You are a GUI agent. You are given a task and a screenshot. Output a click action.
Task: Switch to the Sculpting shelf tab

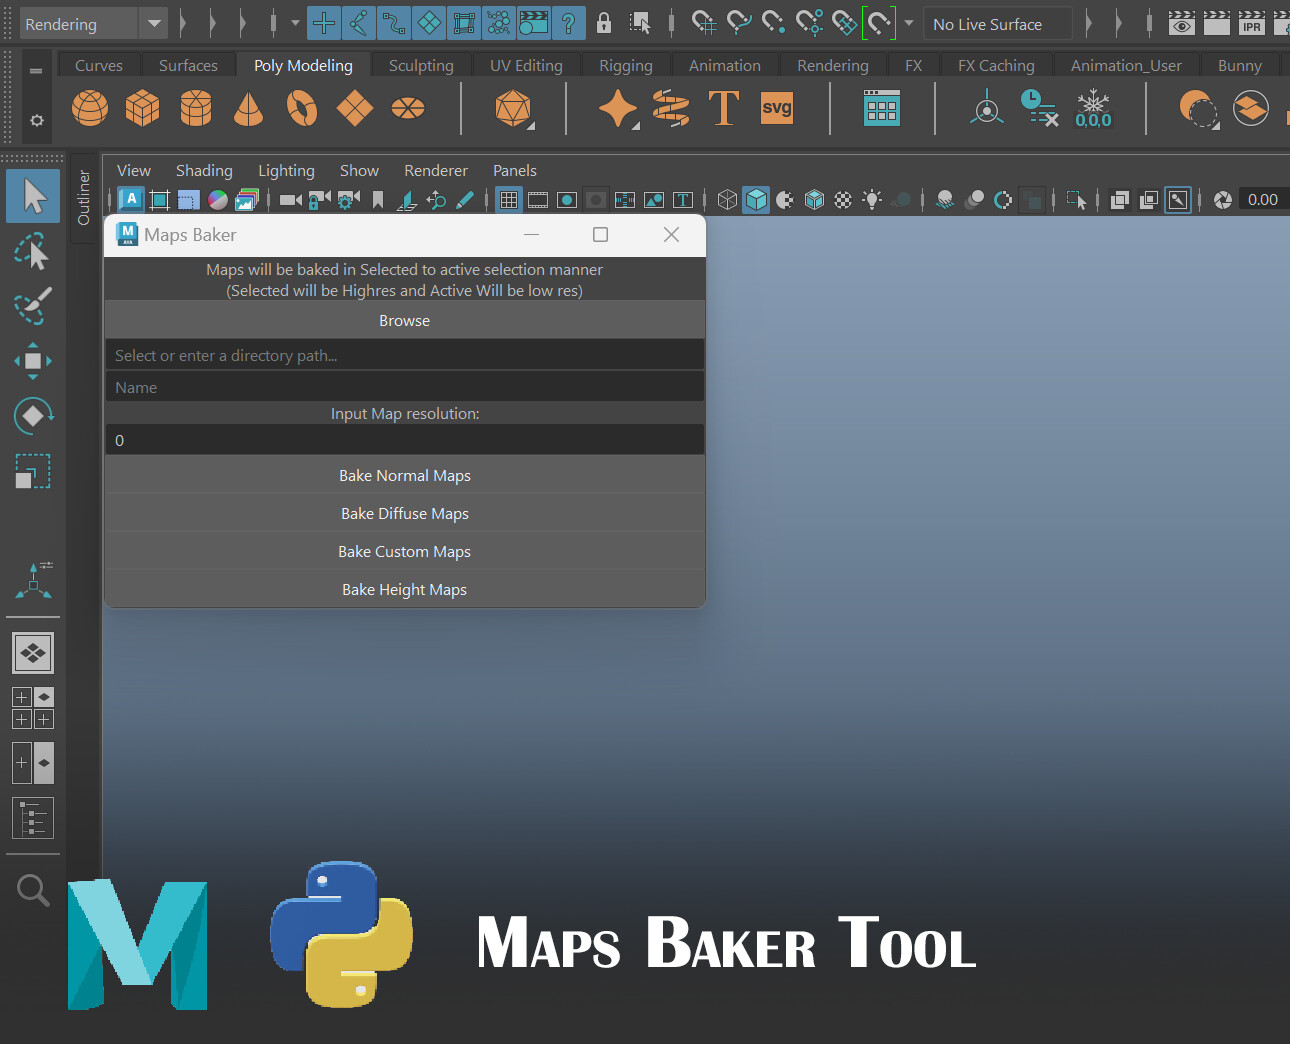(x=420, y=64)
